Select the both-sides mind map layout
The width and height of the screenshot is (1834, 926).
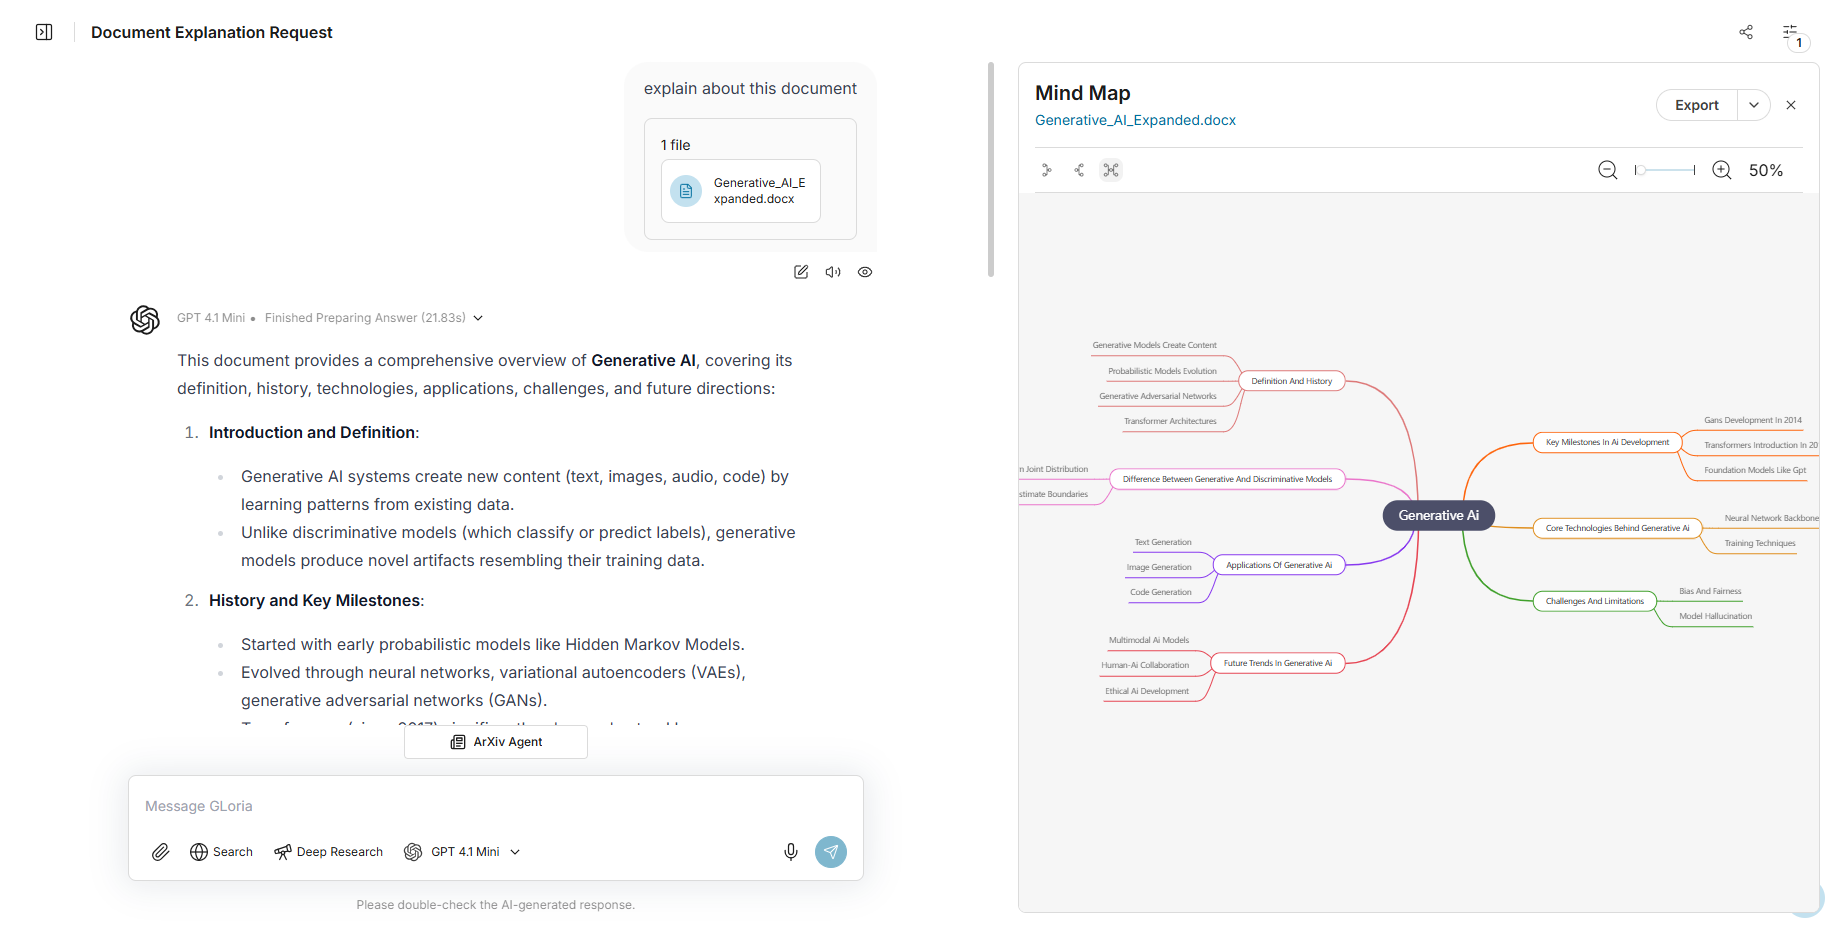pos(1111,170)
